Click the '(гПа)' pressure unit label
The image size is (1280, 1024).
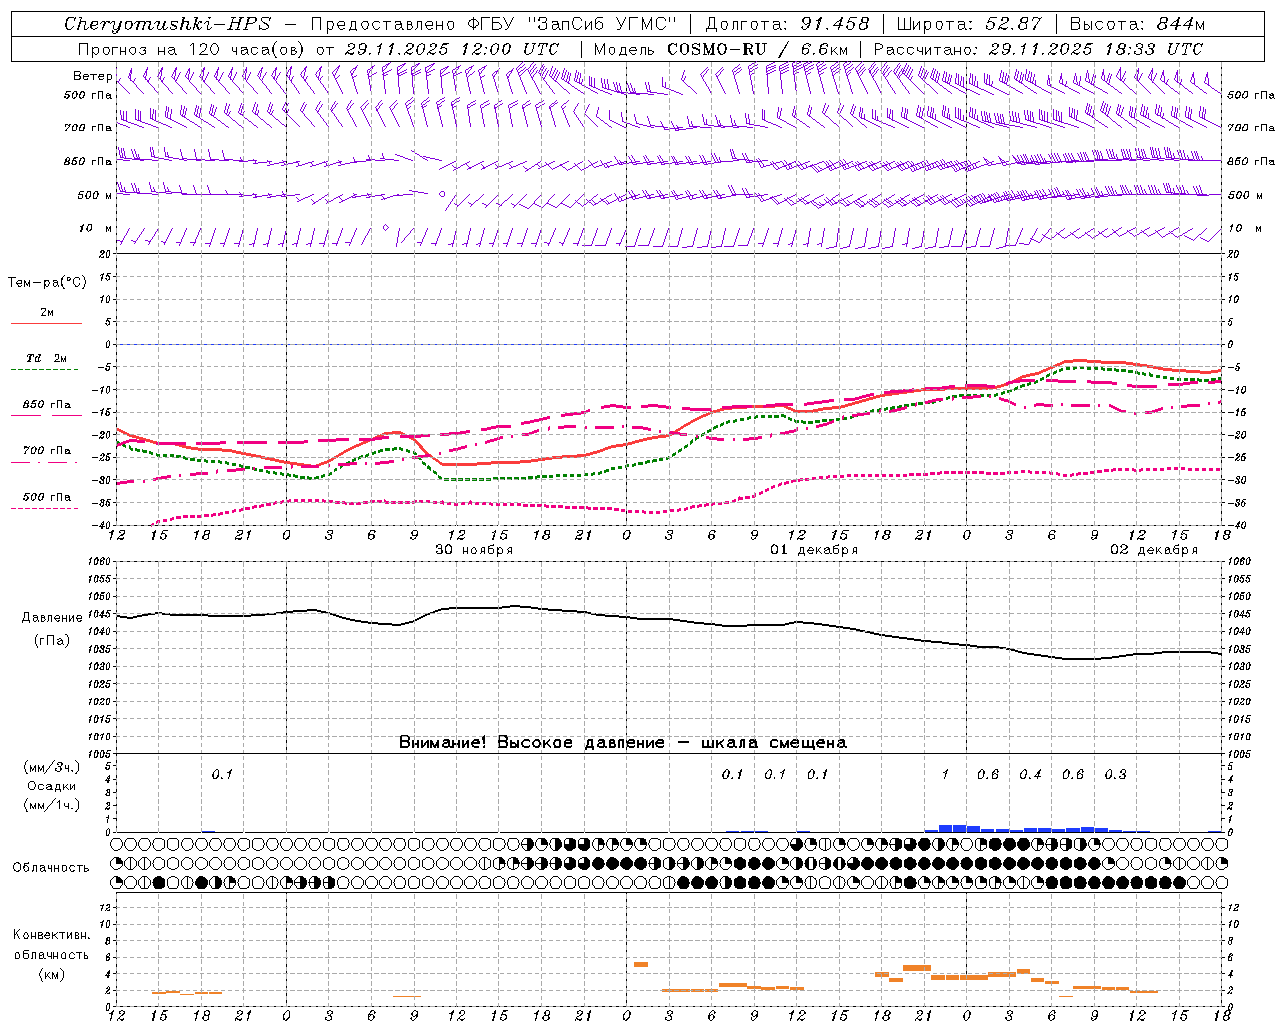coord(52,641)
